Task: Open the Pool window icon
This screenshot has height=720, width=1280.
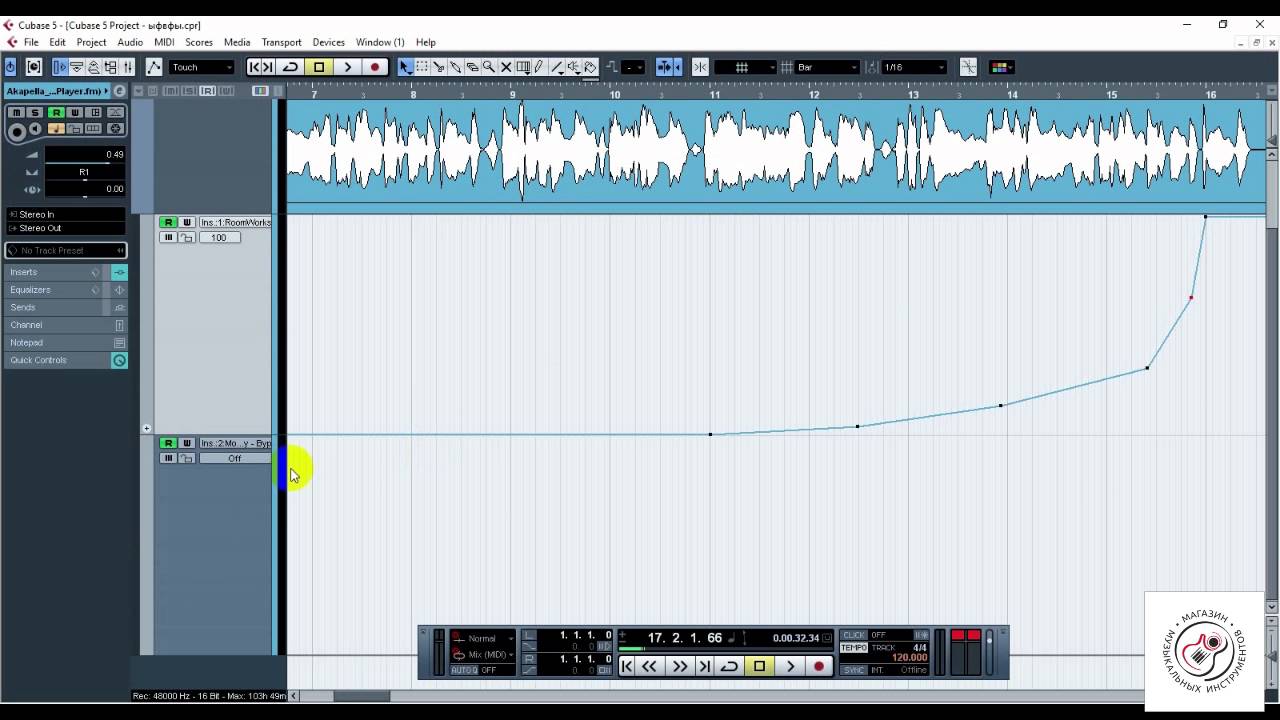Action: pyautogui.click(x=111, y=67)
